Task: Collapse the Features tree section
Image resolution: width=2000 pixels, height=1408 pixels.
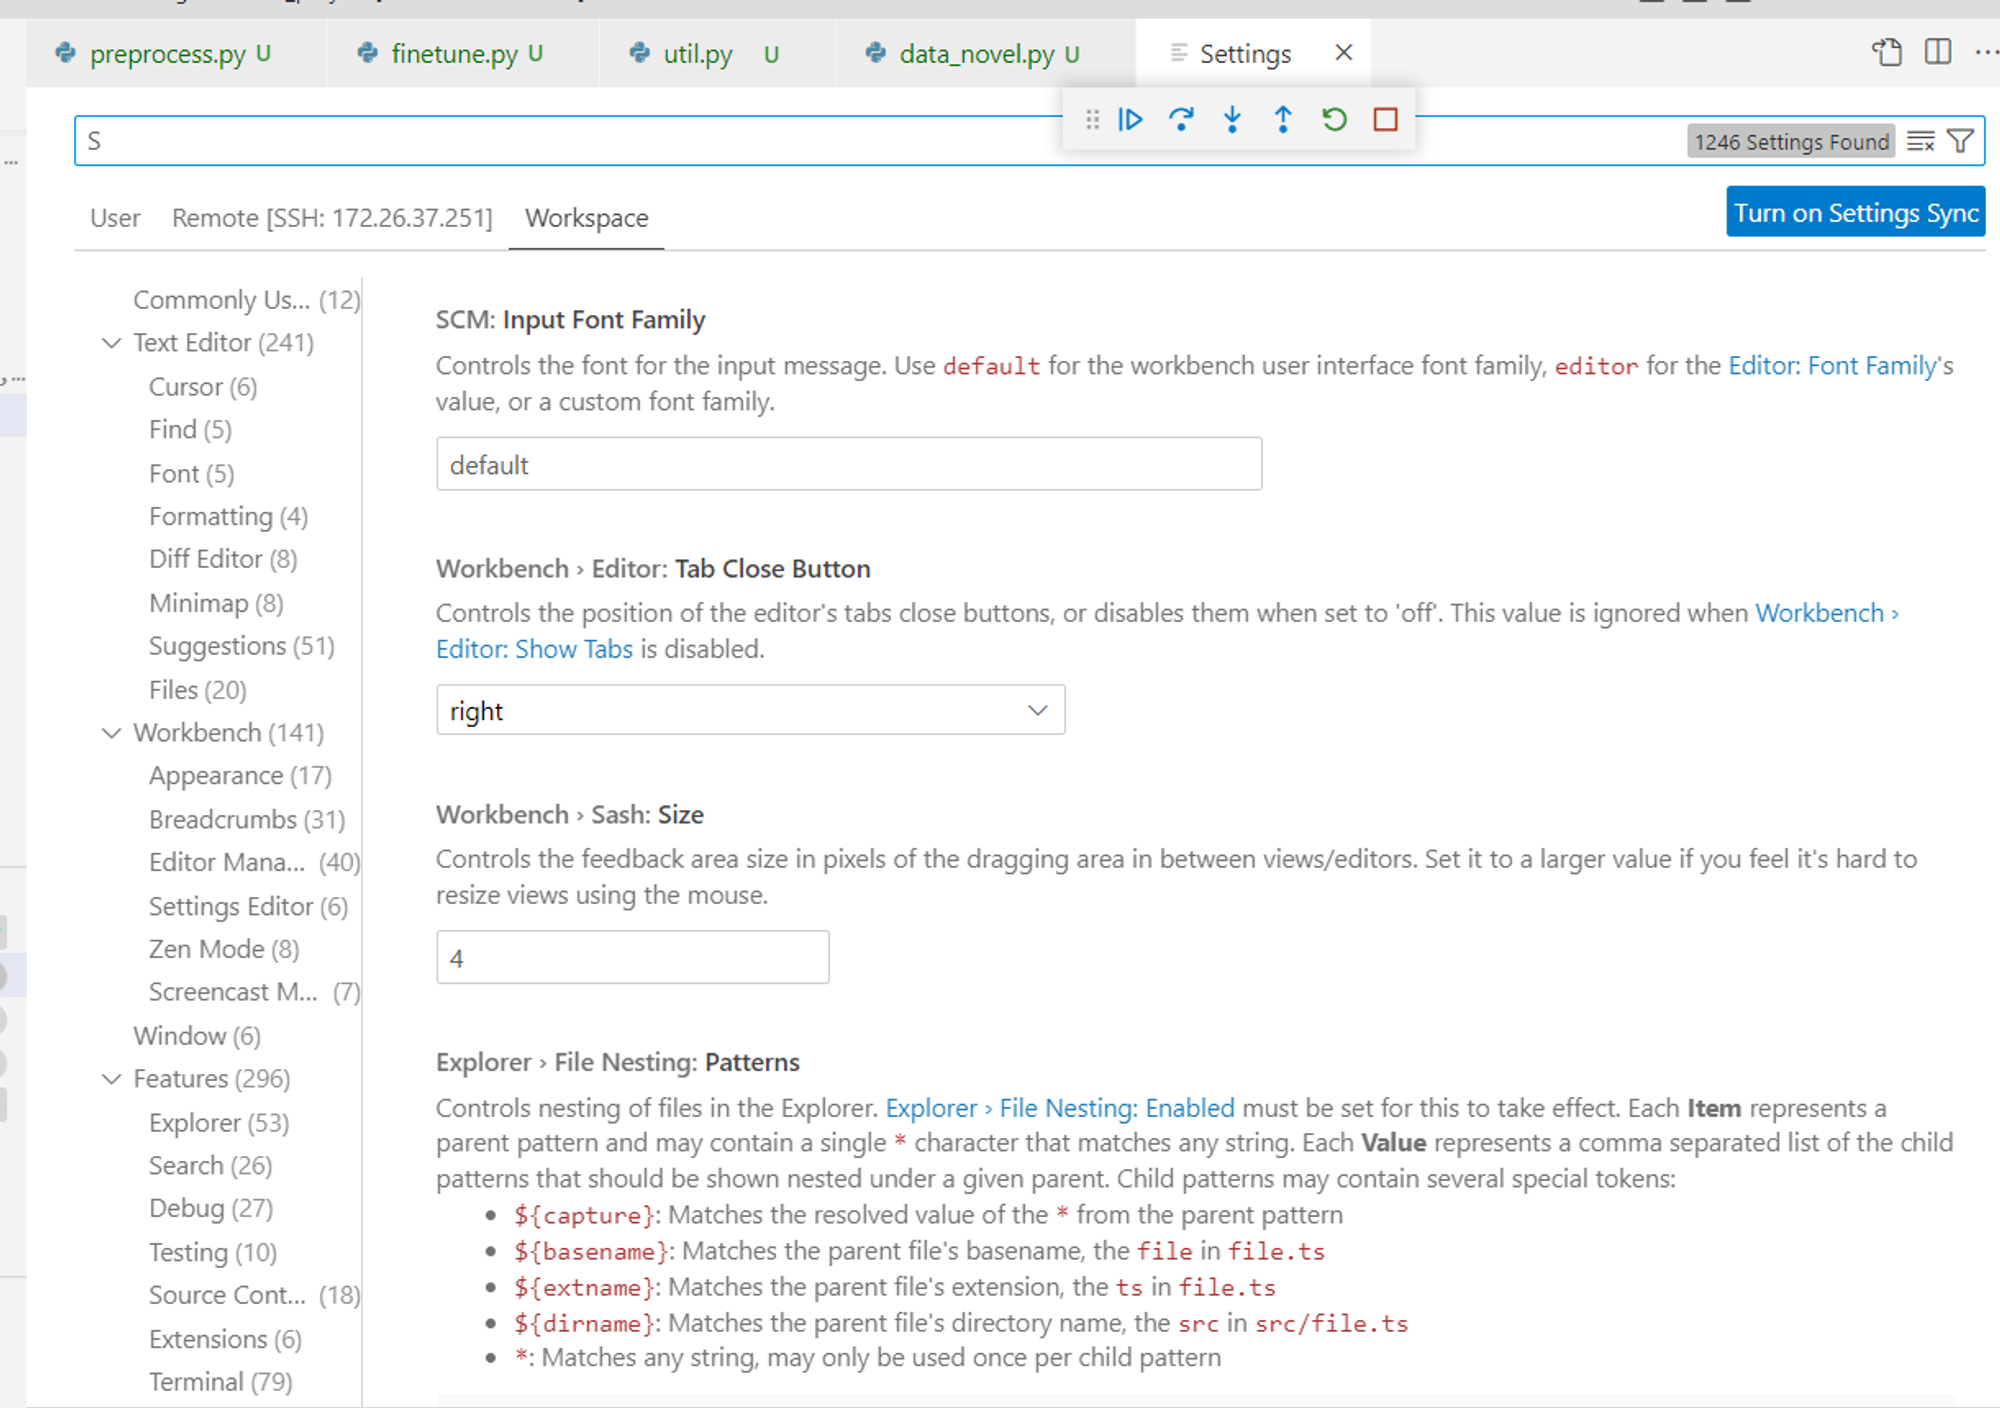Action: pyautogui.click(x=112, y=1079)
